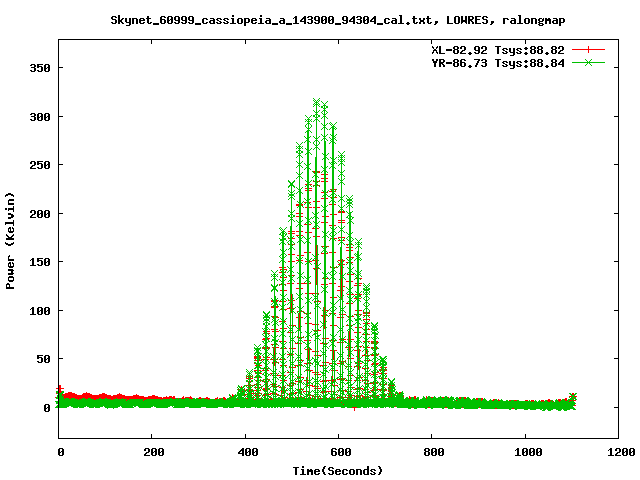Click the 600 tick label on x-axis
This screenshot has width=640, height=480.
click(x=338, y=452)
